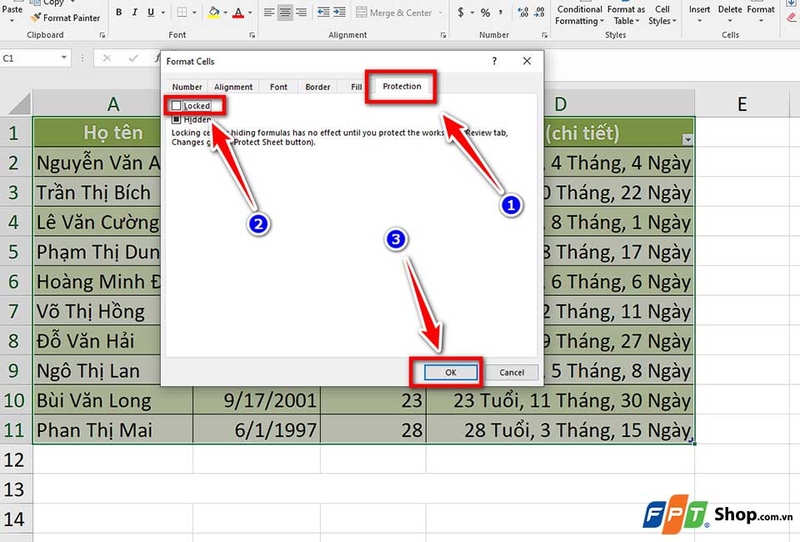Image resolution: width=800 pixels, height=542 pixels.
Task: Open Format cells ribbon menu
Action: [x=761, y=14]
